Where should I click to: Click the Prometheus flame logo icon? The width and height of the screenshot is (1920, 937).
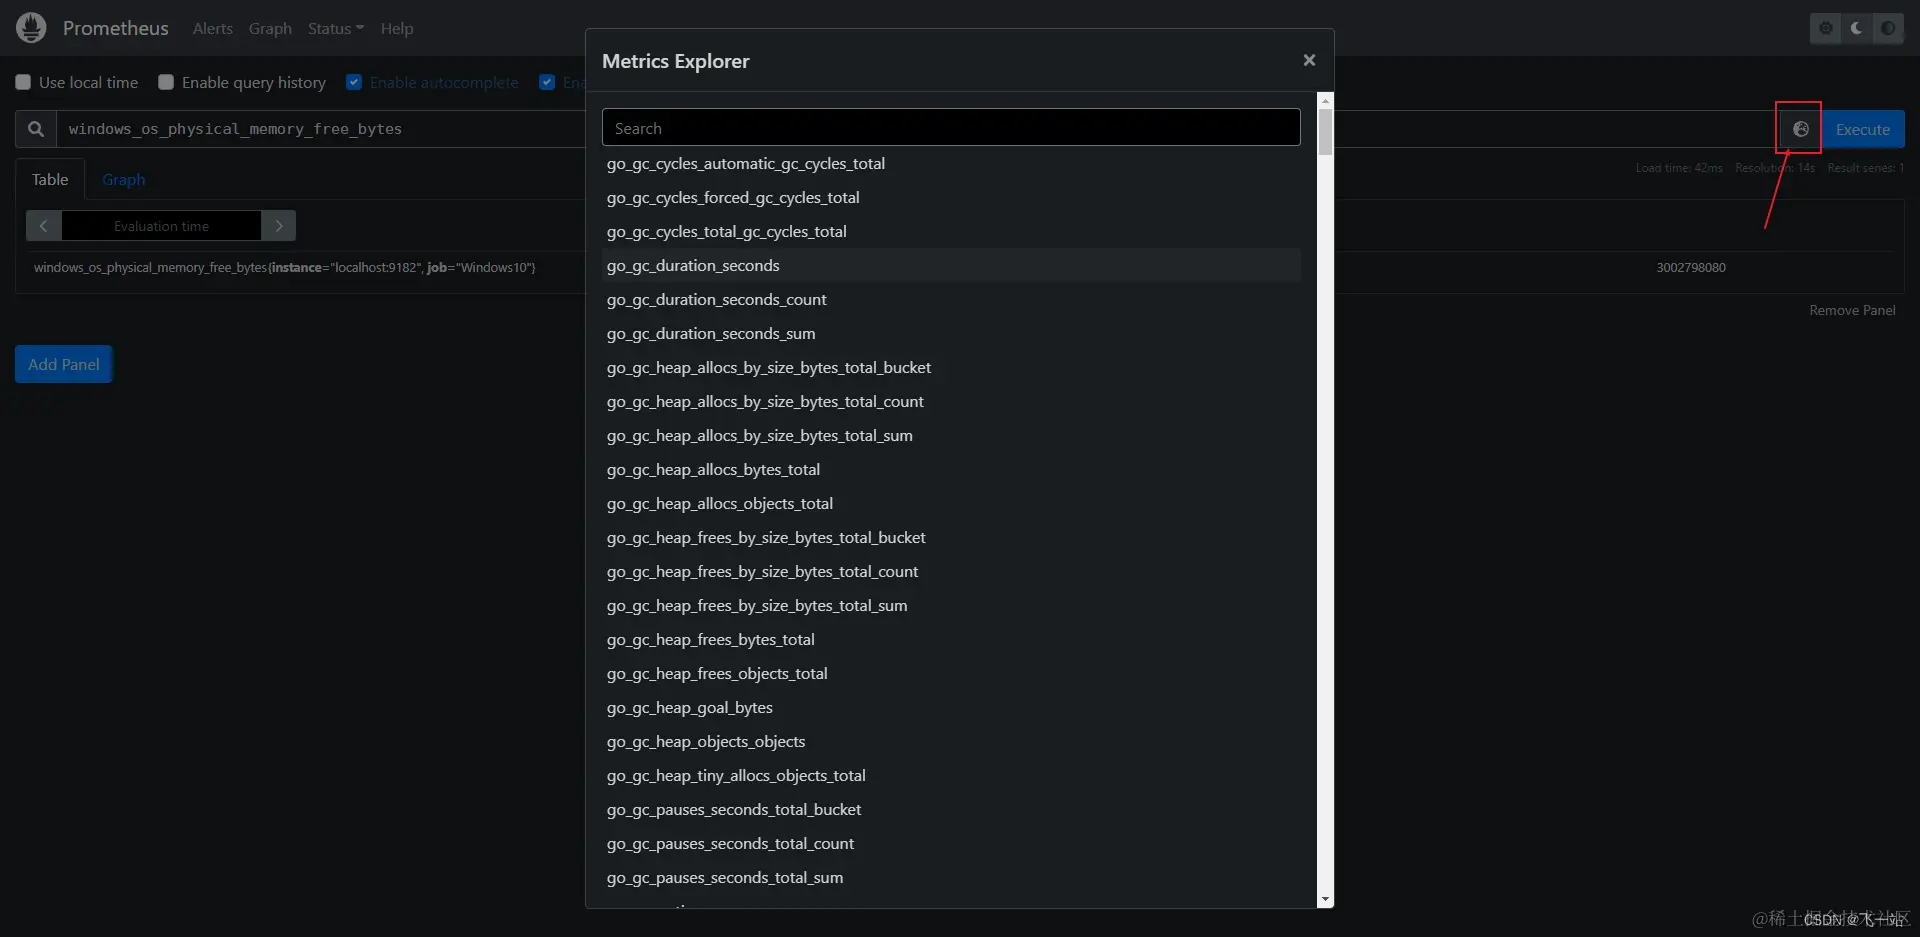pyautogui.click(x=31, y=28)
